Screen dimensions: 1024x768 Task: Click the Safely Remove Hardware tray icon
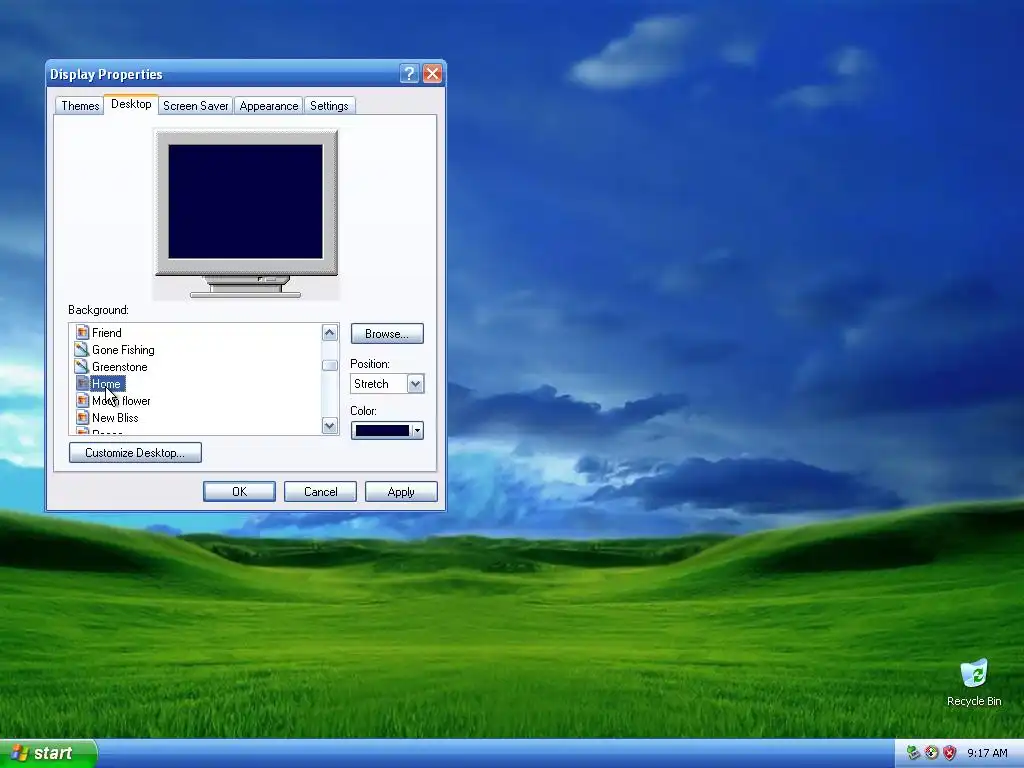[x=913, y=753]
